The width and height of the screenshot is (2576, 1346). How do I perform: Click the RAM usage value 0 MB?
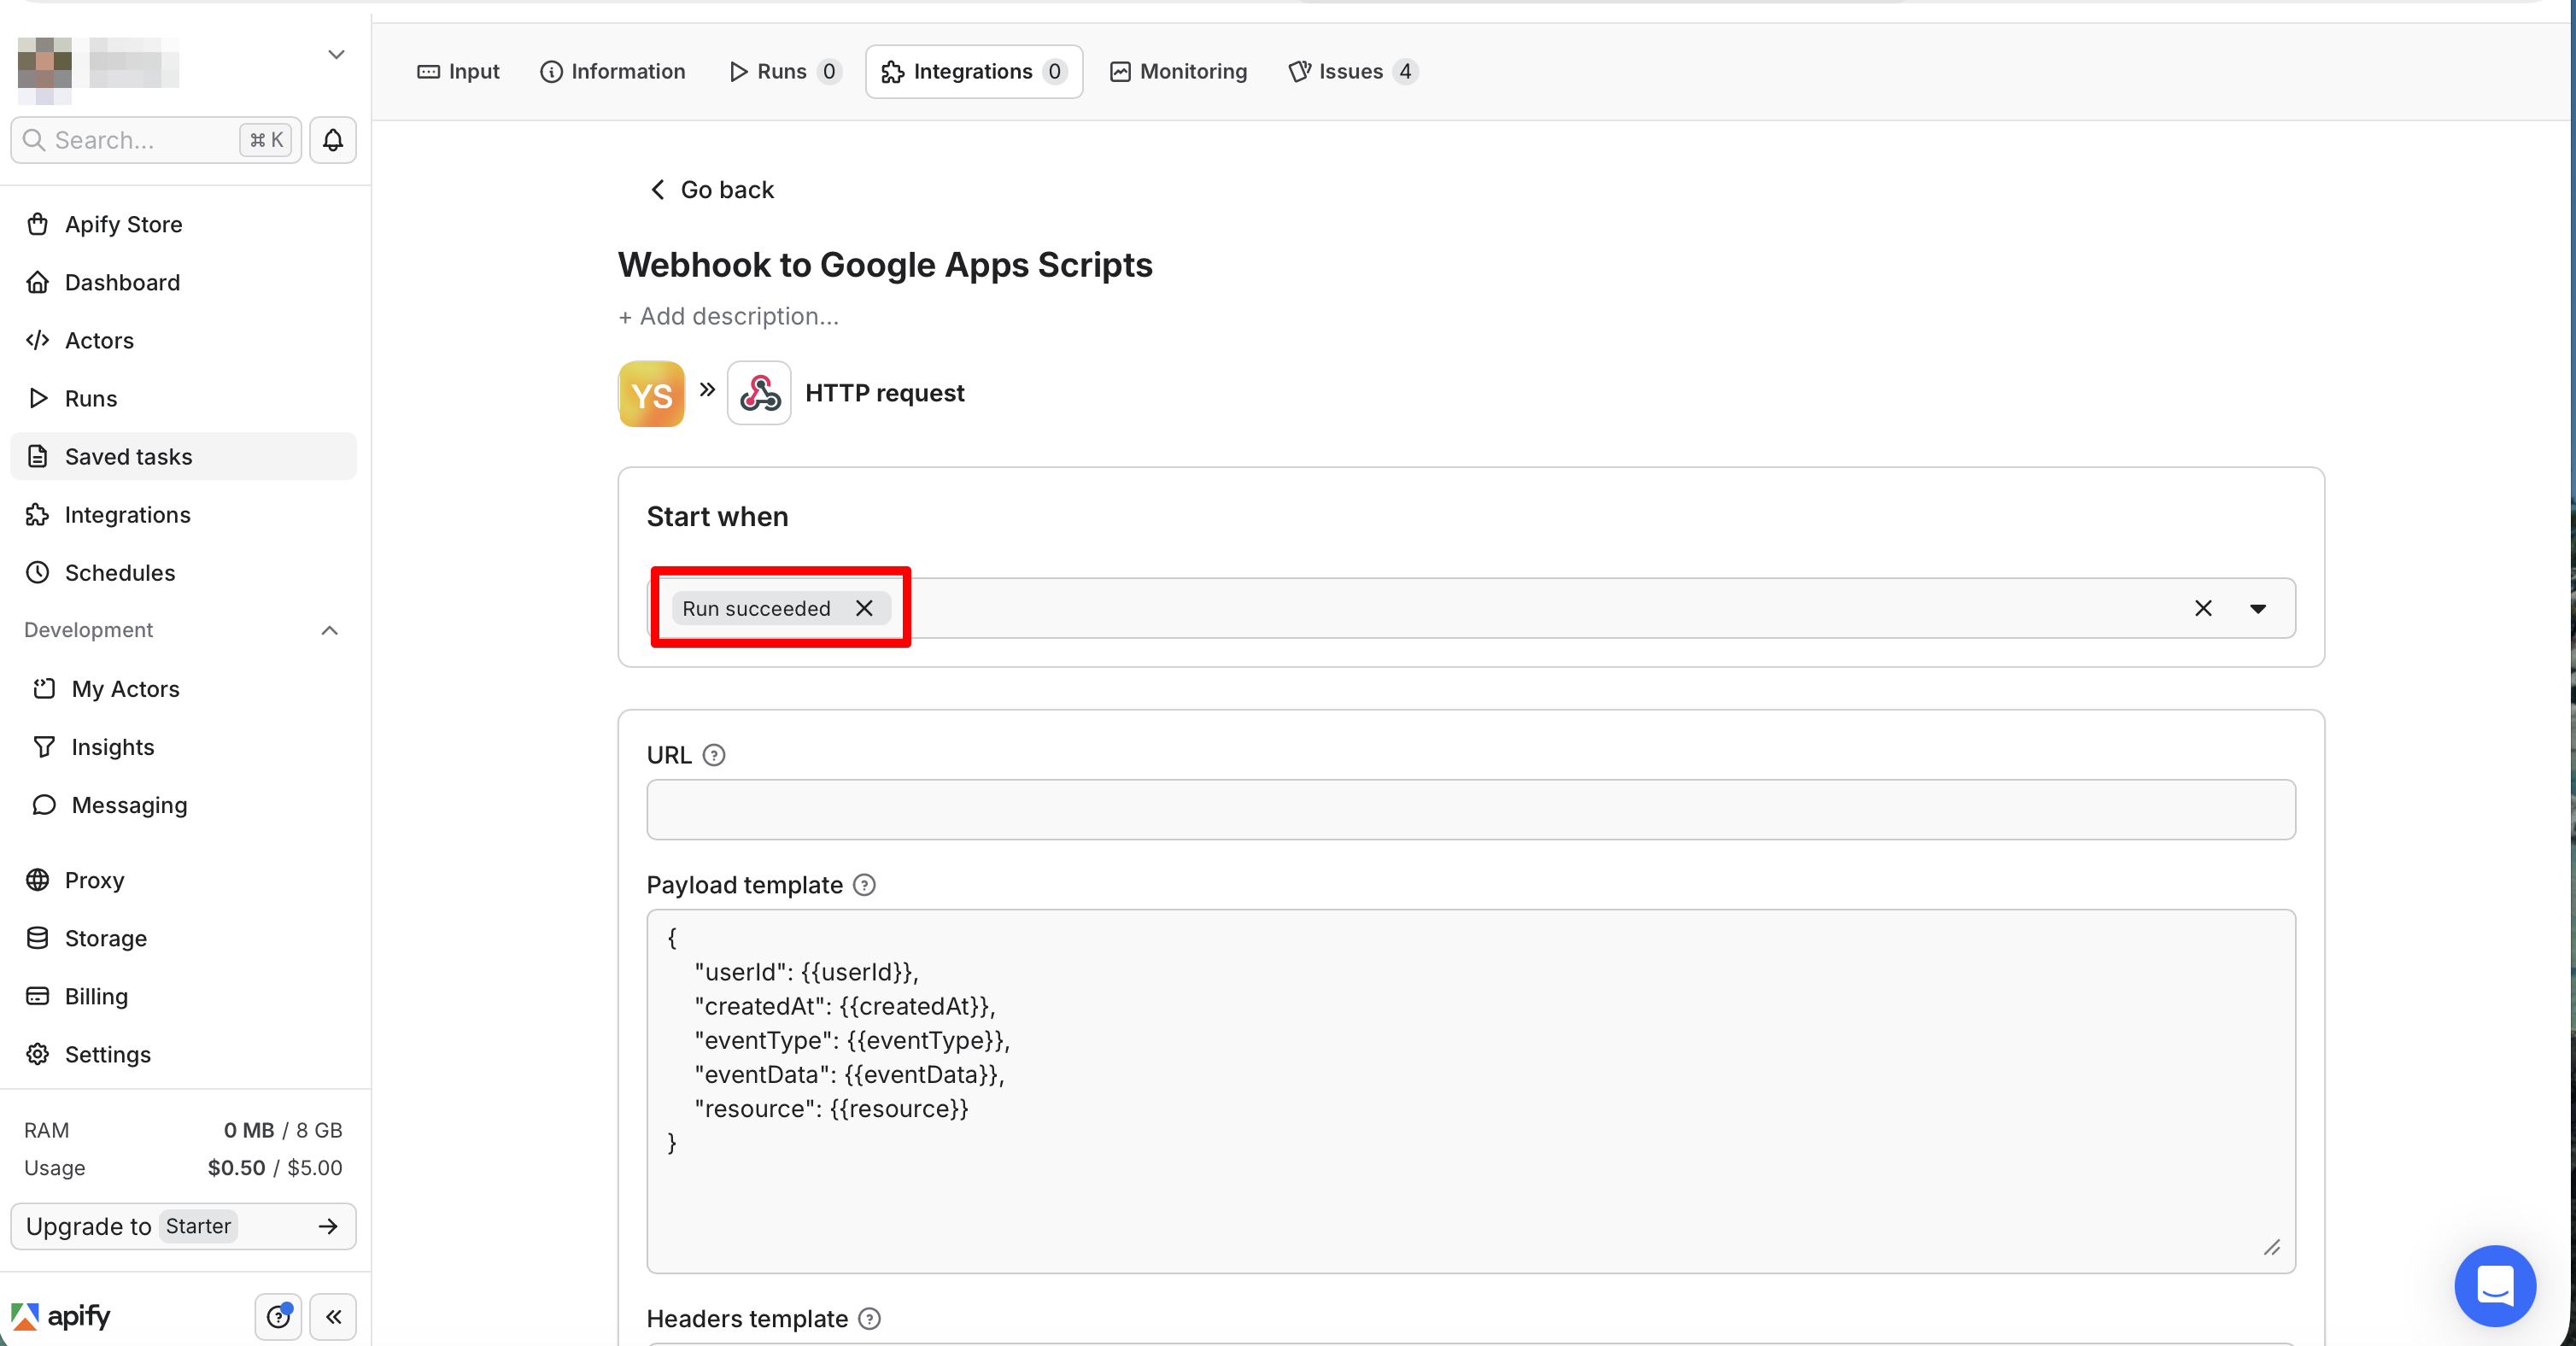[249, 1130]
